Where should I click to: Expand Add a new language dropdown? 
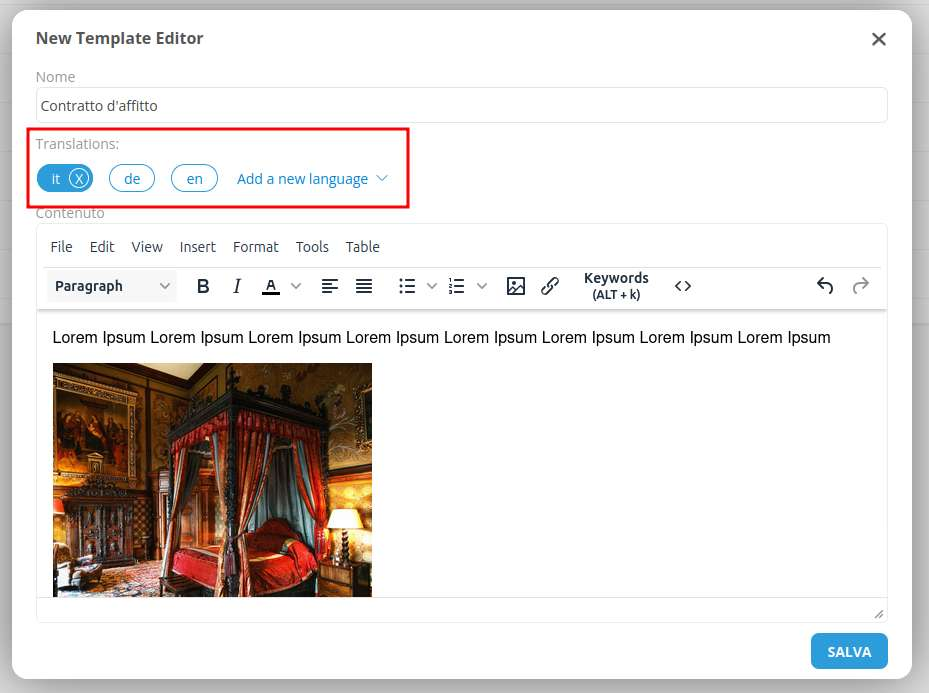tap(312, 179)
